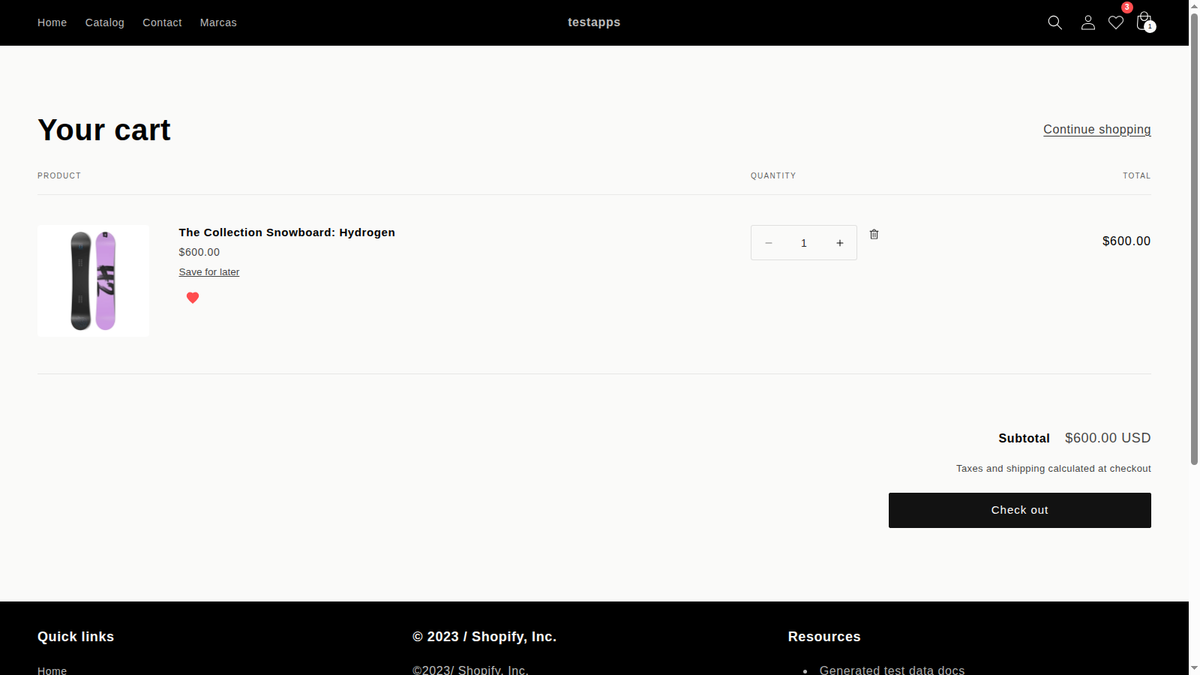Open the Catalog menu item
The height and width of the screenshot is (675, 1200).
click(105, 22)
